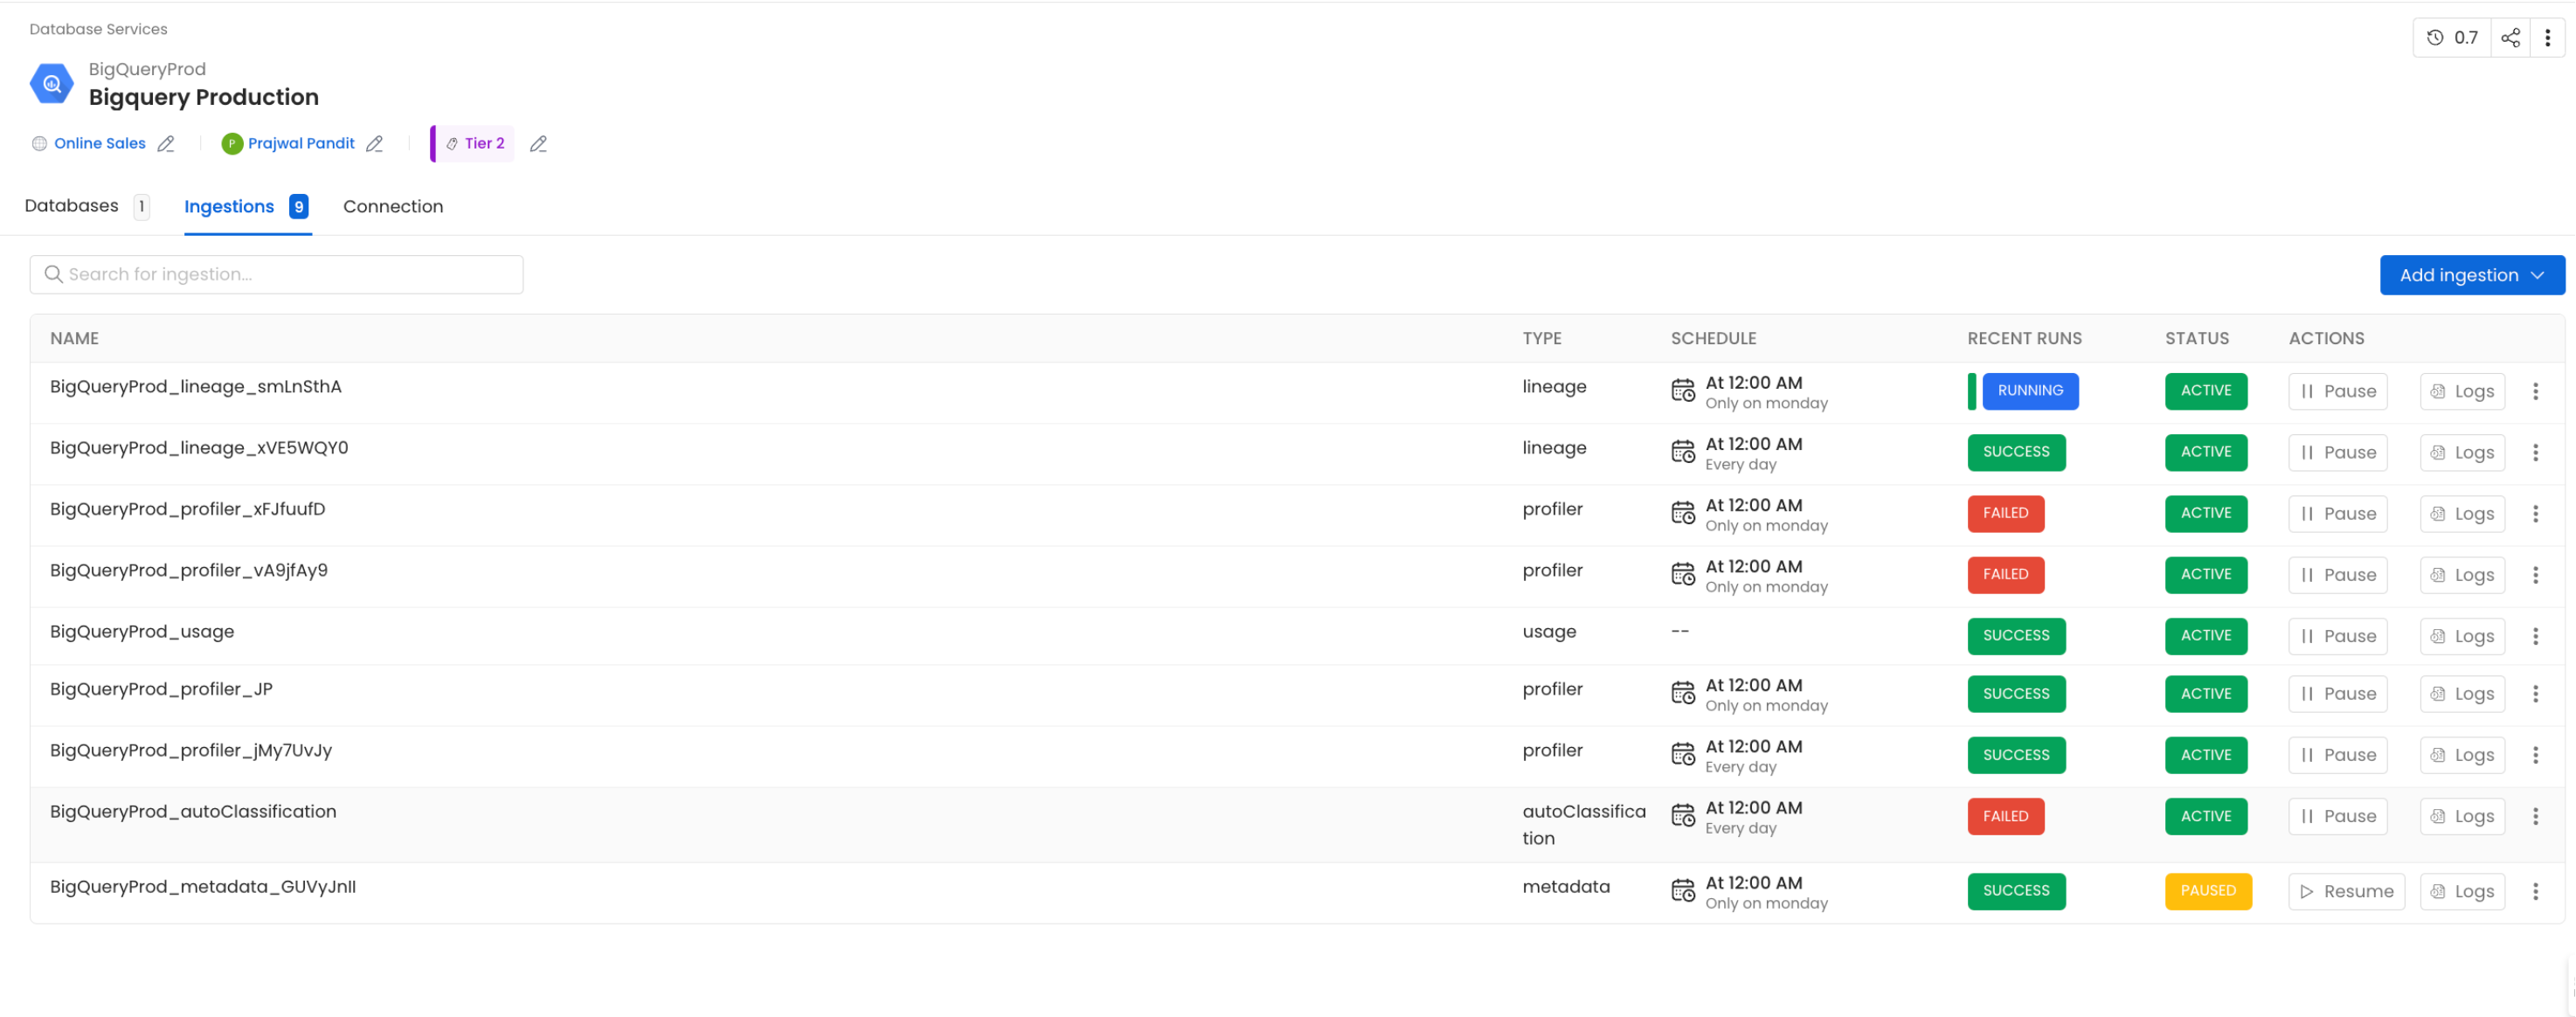
Task: View Logs for BigQueryProd_profiler_jMy7UvJy
Action: click(x=2462, y=755)
